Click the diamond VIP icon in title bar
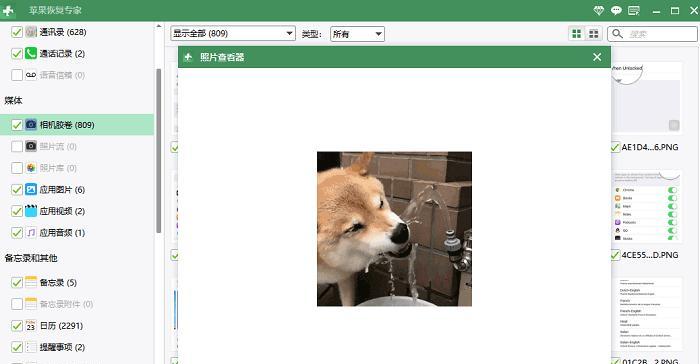This screenshot has height=364, width=700. click(598, 10)
